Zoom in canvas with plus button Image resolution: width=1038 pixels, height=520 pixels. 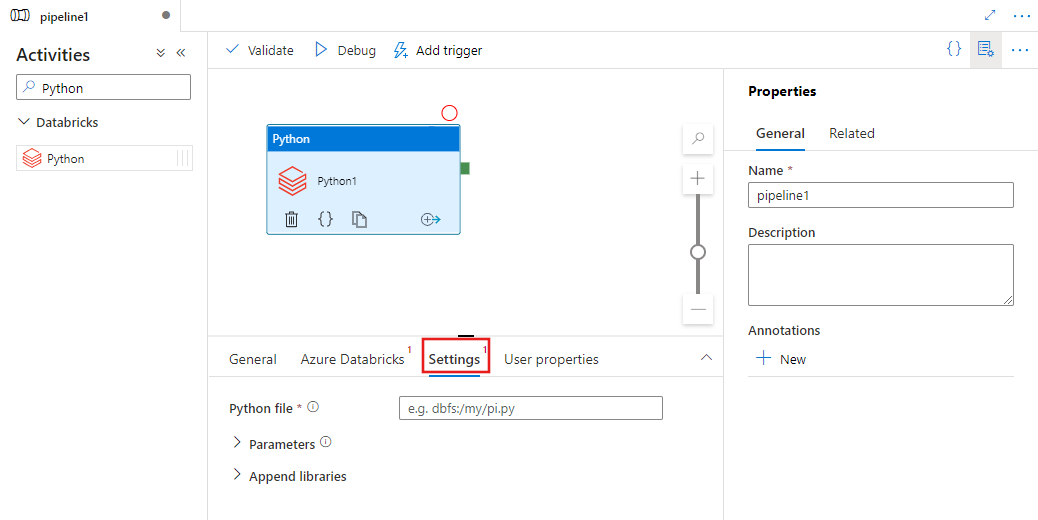click(698, 179)
